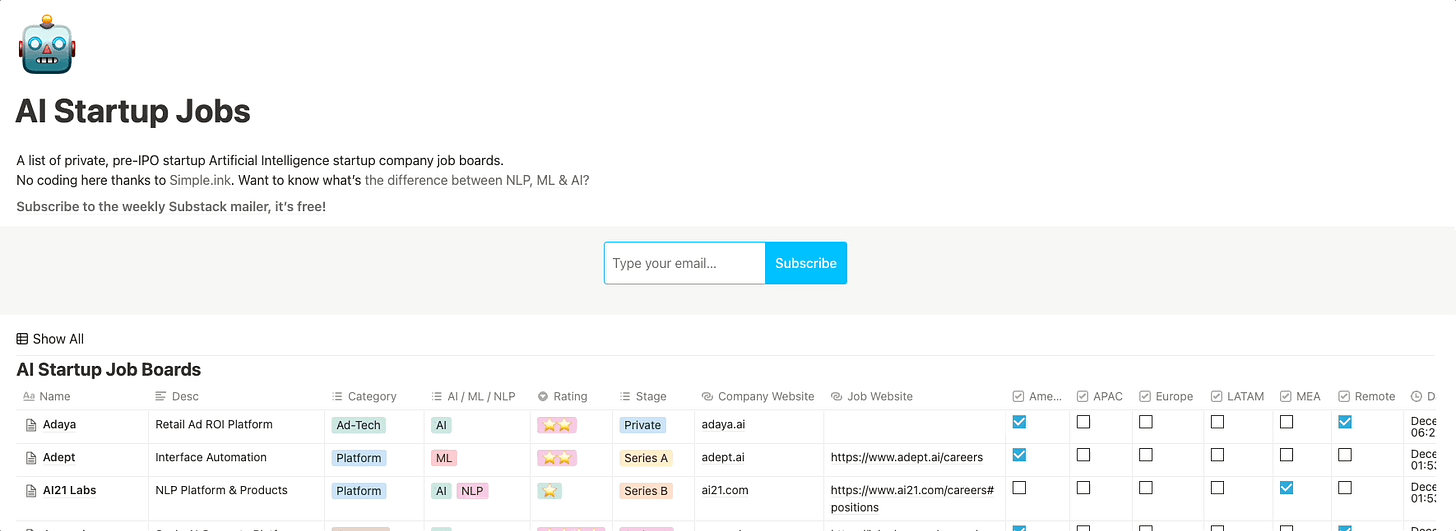Focus the Type your email input field

point(685,263)
